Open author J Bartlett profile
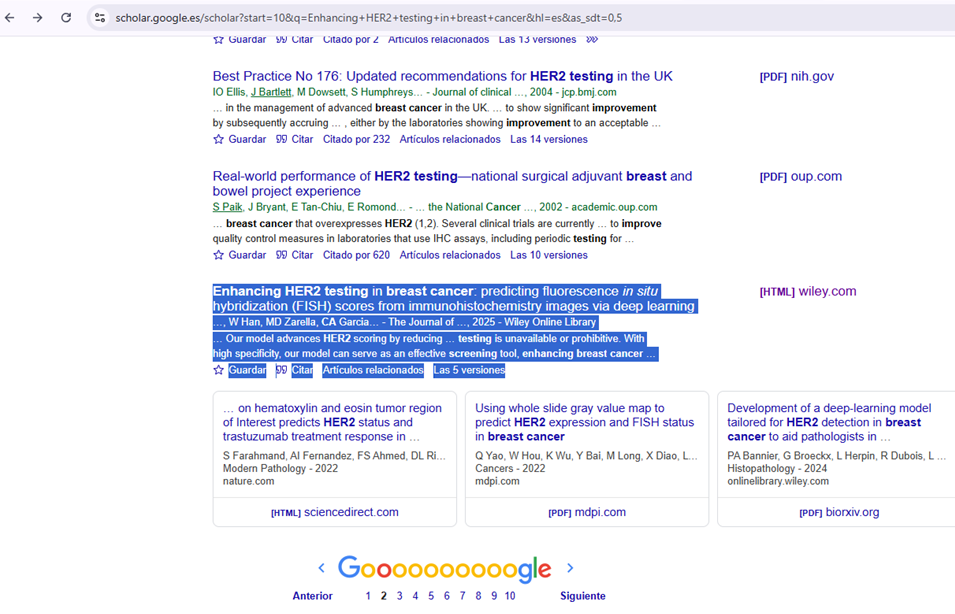 (271, 92)
